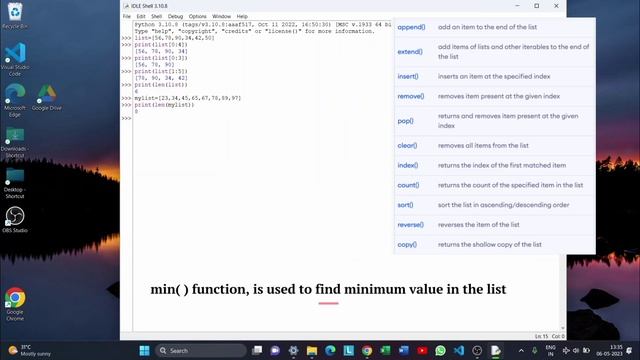Image resolution: width=640 pixels, height=360 pixels.
Task: Open Word from the taskbar
Action: tap(404, 351)
